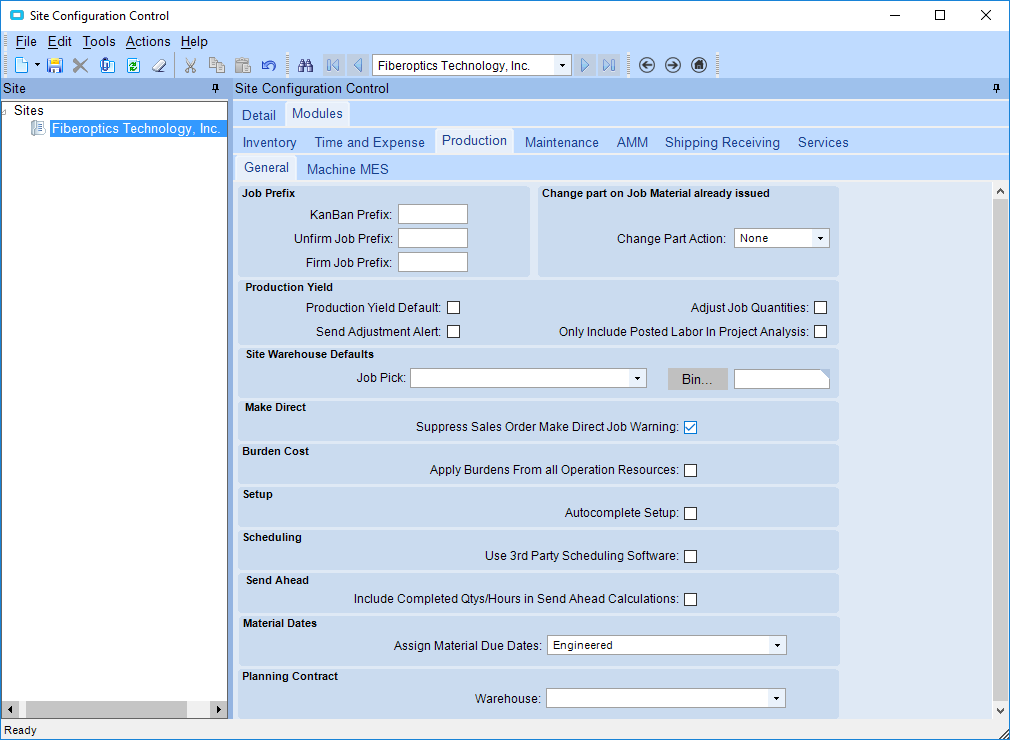Open the New icon dropdown arrow
The height and width of the screenshot is (740, 1010).
37,65
